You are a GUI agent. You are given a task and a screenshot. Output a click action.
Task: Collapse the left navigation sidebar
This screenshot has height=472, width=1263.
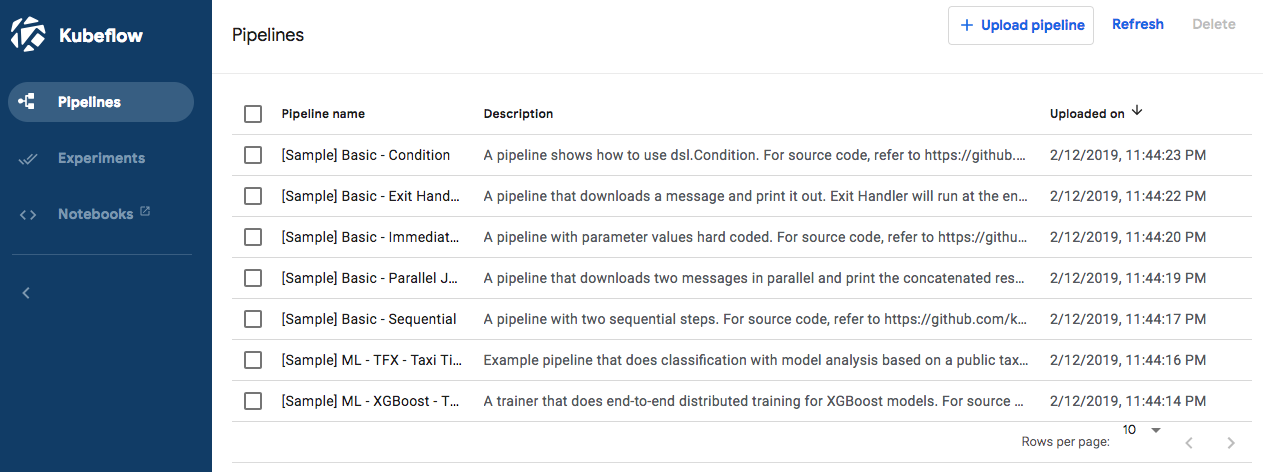(x=27, y=293)
